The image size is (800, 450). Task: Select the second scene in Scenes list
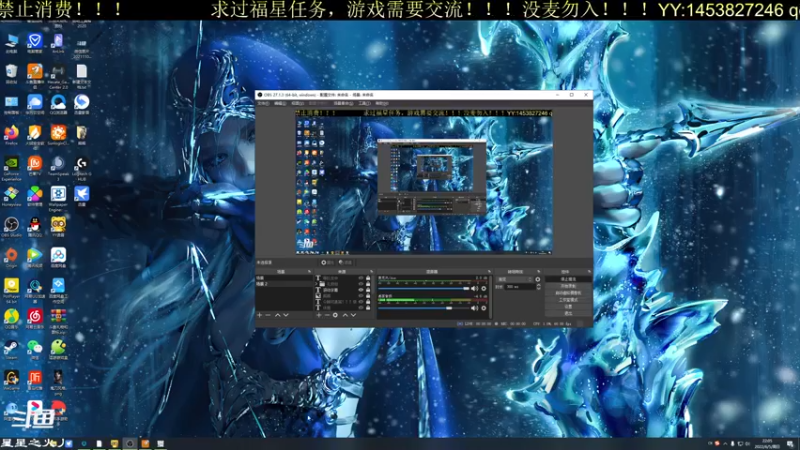point(284,284)
